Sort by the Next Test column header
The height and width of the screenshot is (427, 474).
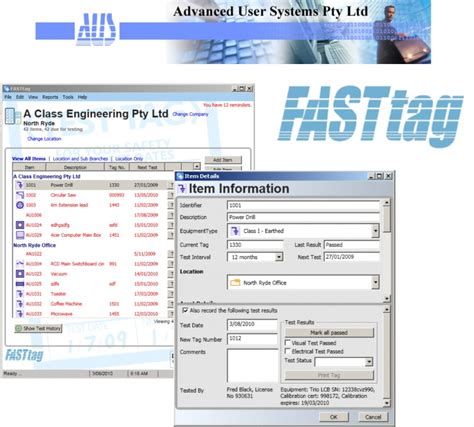147,167
